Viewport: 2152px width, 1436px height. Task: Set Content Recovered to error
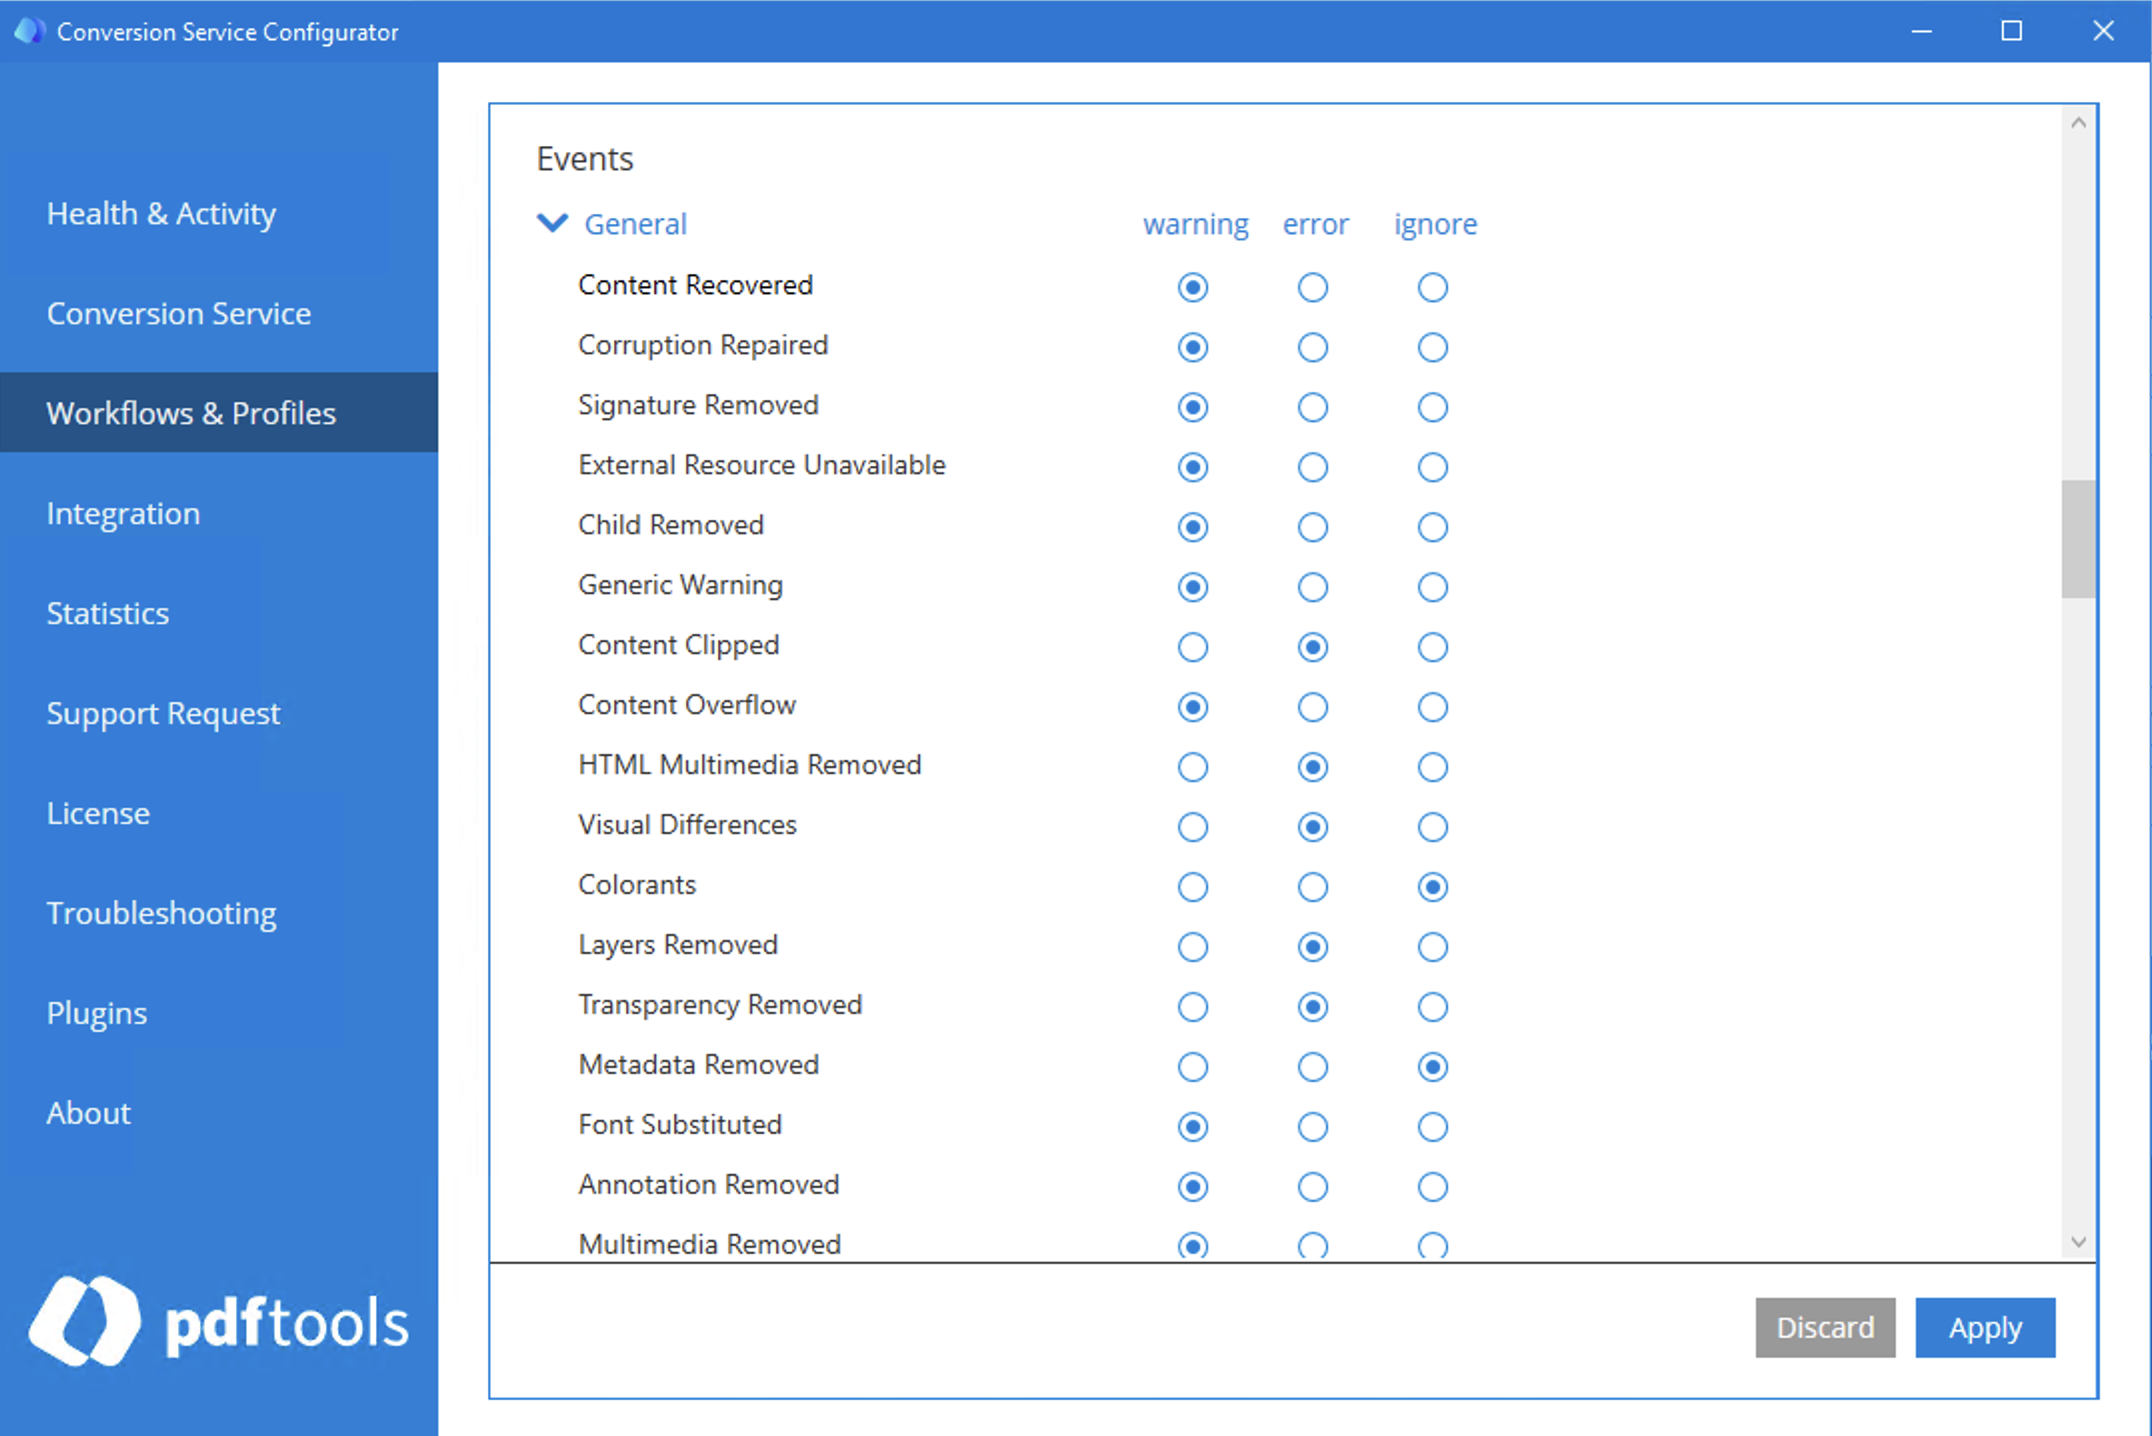coord(1312,287)
